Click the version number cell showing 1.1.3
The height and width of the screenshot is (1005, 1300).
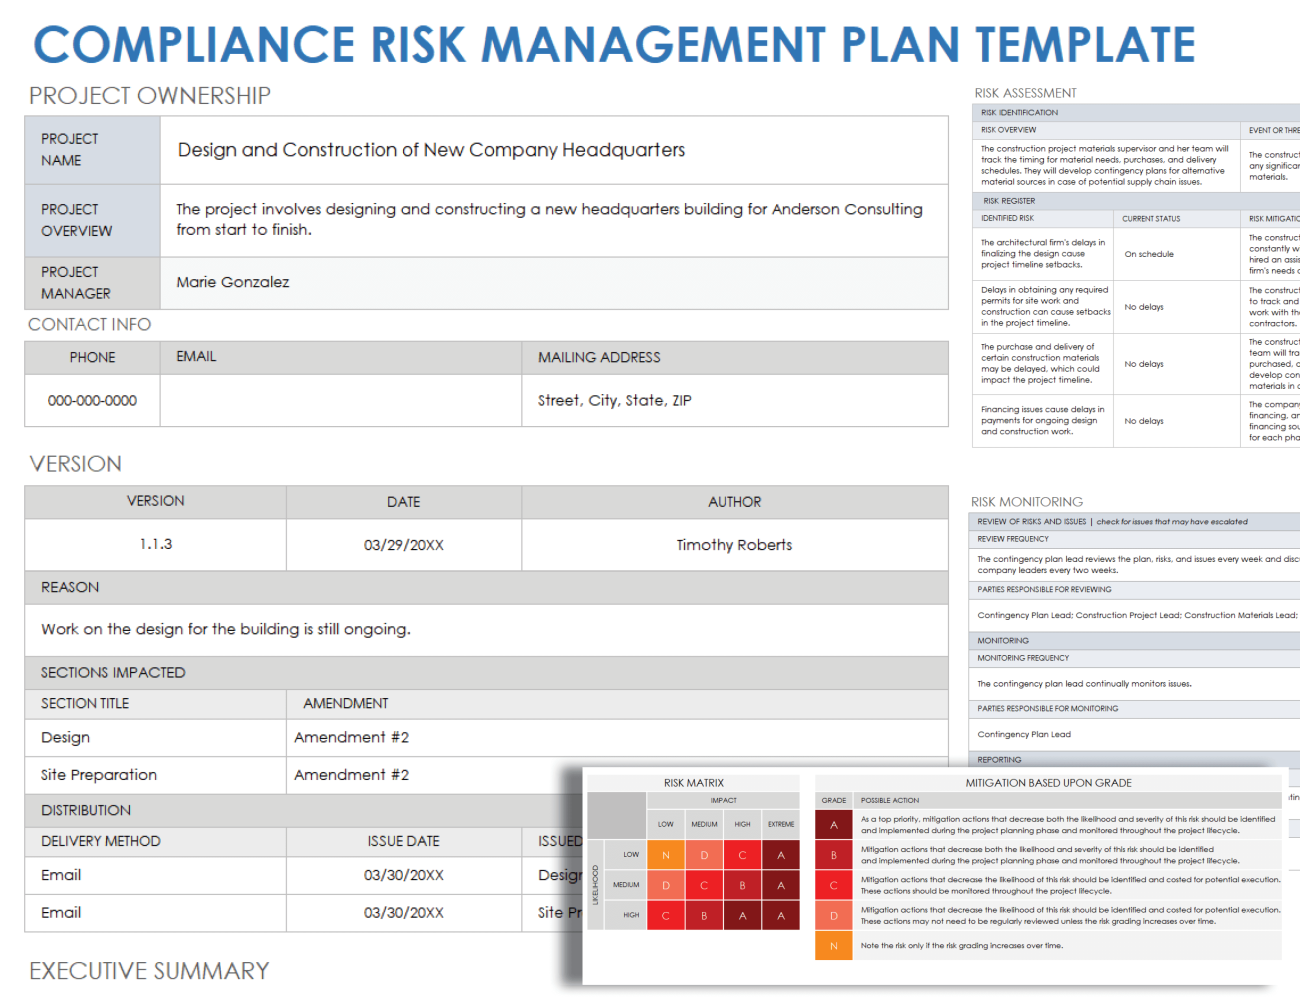pyautogui.click(x=155, y=544)
